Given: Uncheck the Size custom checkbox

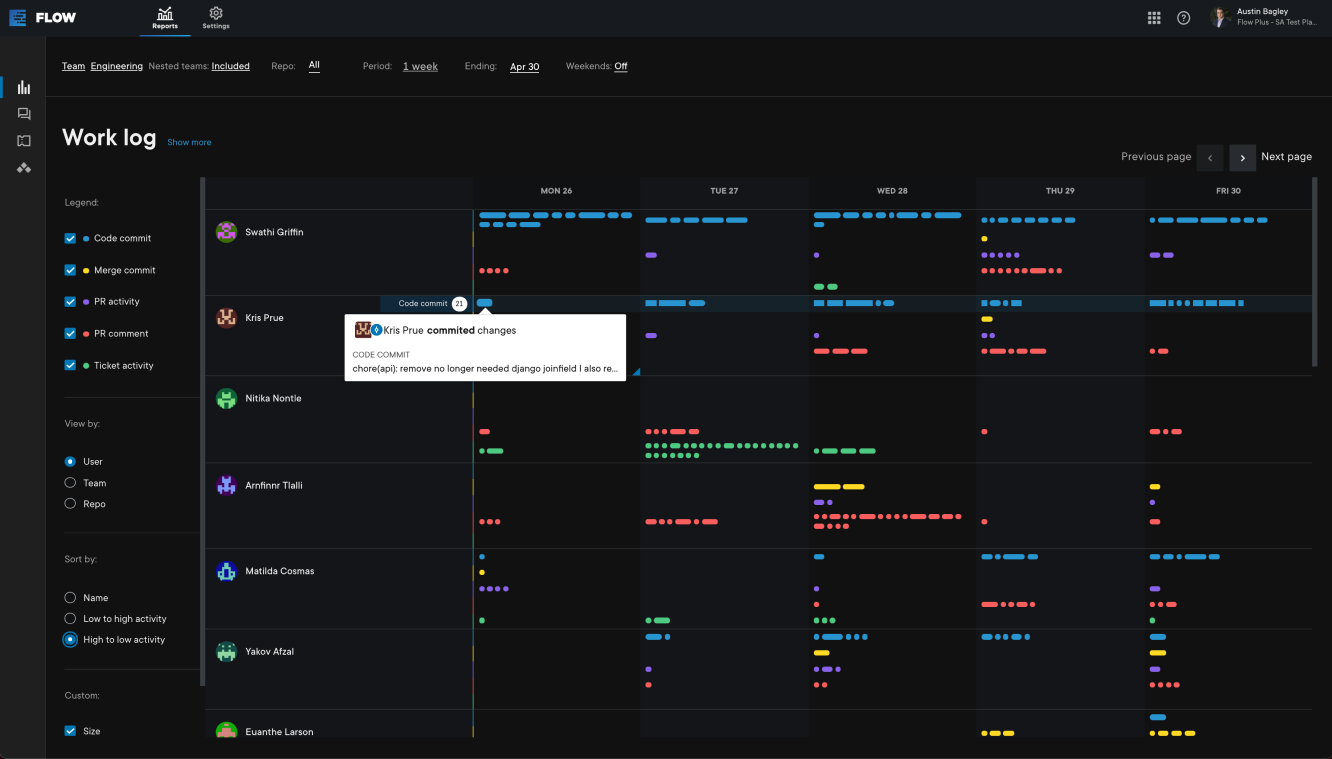Looking at the screenshot, I should 70,731.
